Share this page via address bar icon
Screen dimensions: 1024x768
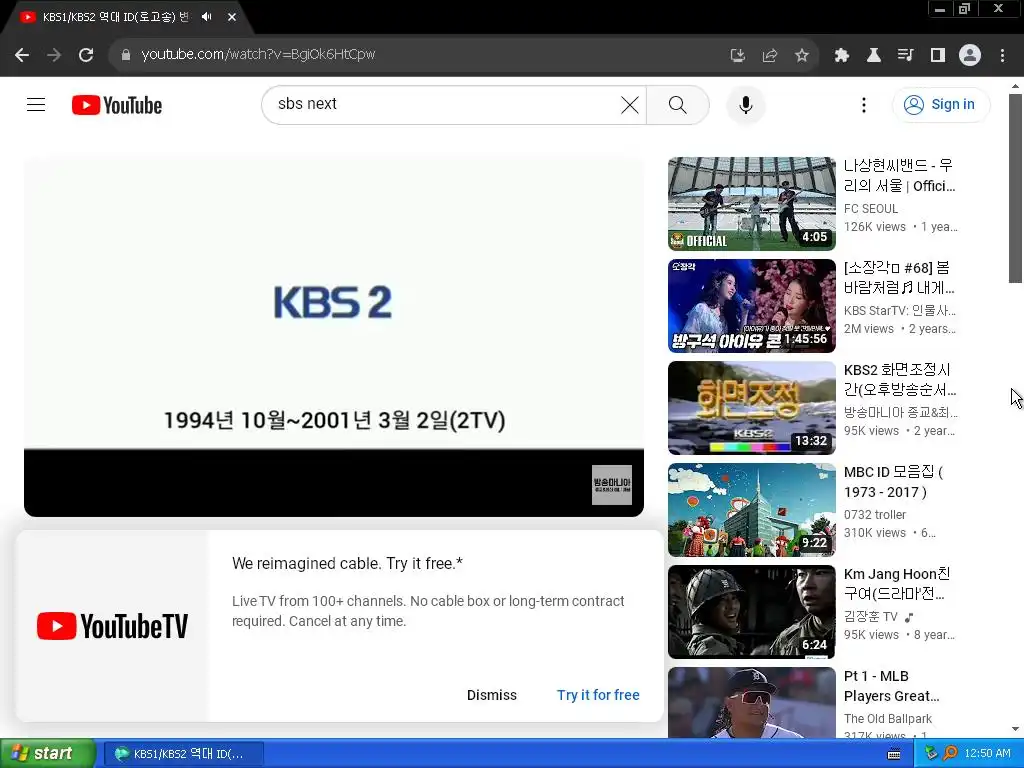(x=770, y=56)
